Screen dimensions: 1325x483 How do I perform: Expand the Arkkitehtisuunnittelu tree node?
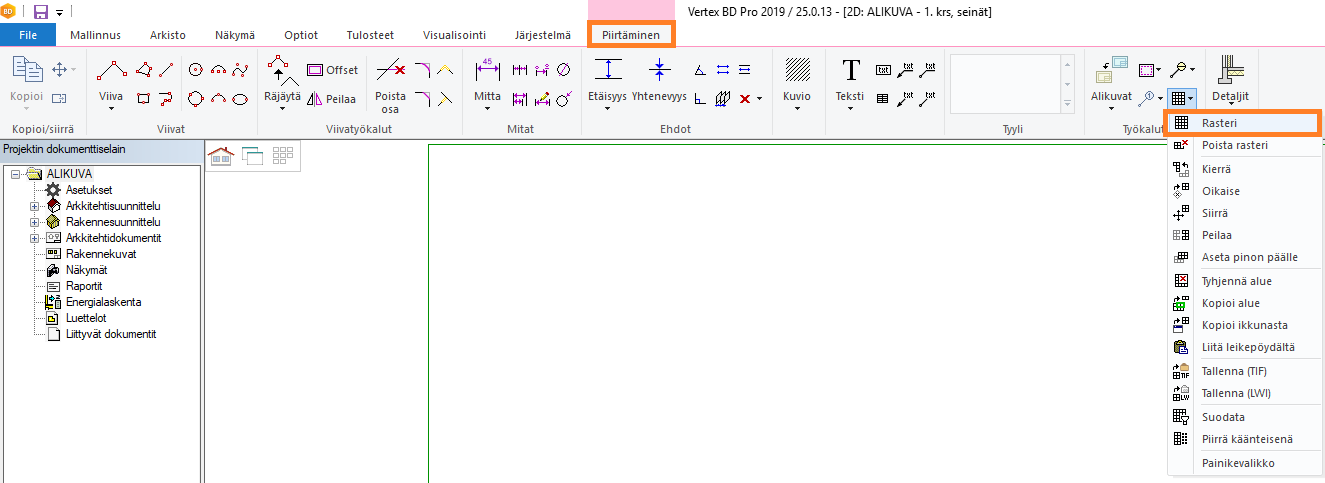click(x=35, y=206)
